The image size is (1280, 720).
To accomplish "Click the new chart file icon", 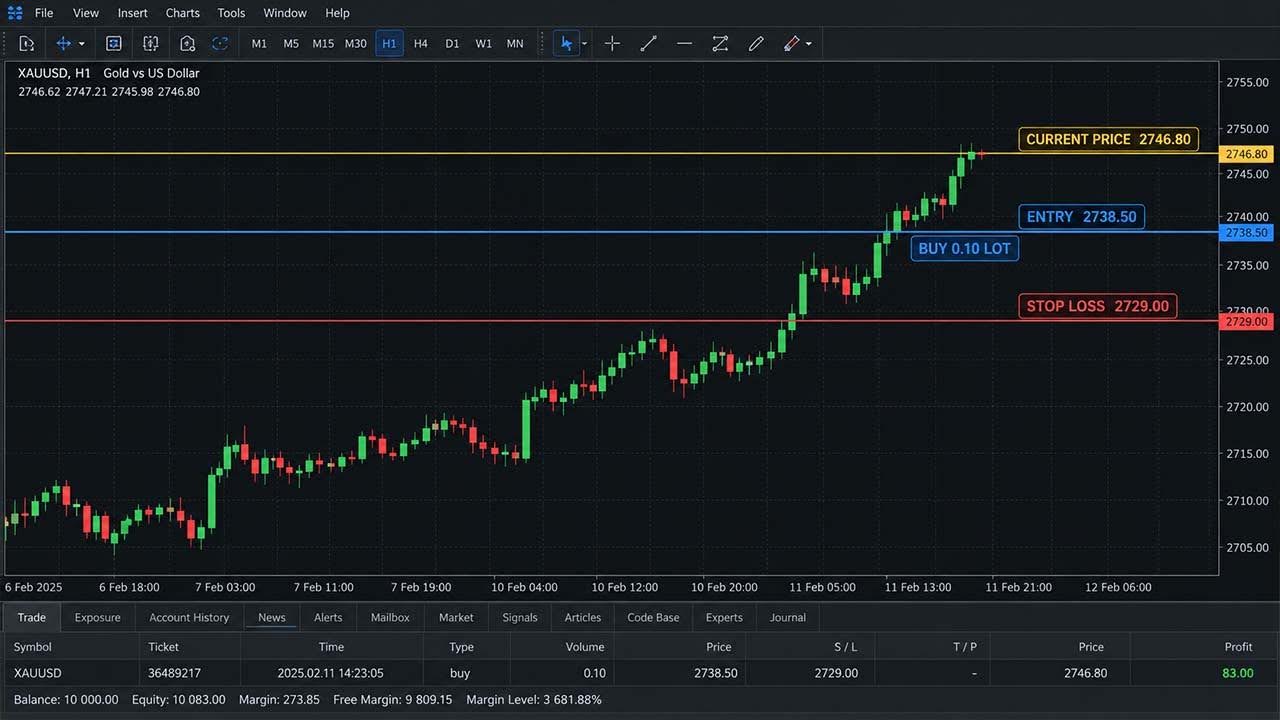I will 26,43.
